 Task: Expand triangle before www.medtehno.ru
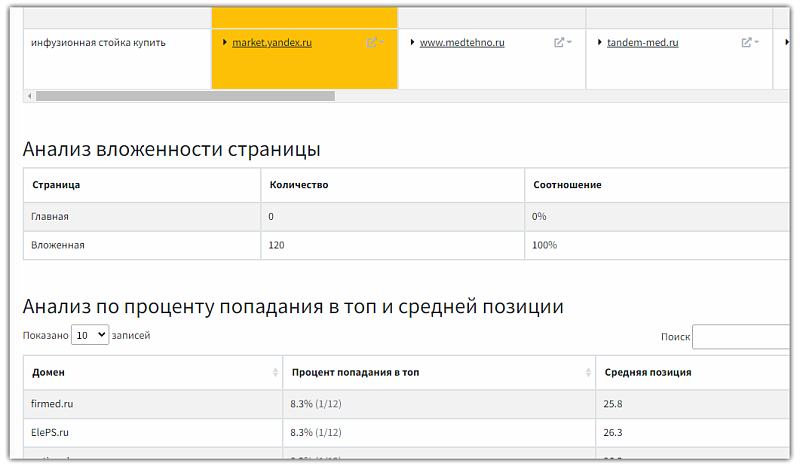click(412, 43)
